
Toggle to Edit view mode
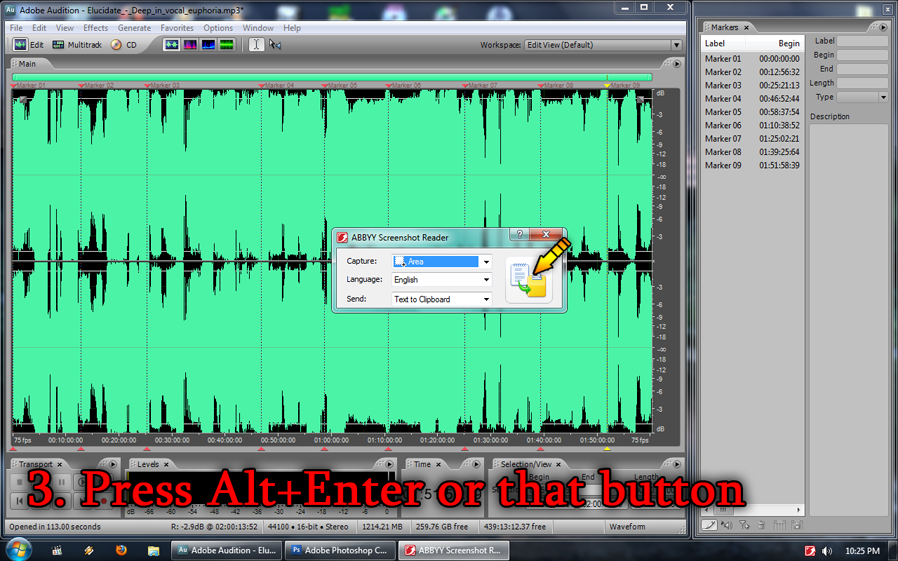[x=29, y=45]
